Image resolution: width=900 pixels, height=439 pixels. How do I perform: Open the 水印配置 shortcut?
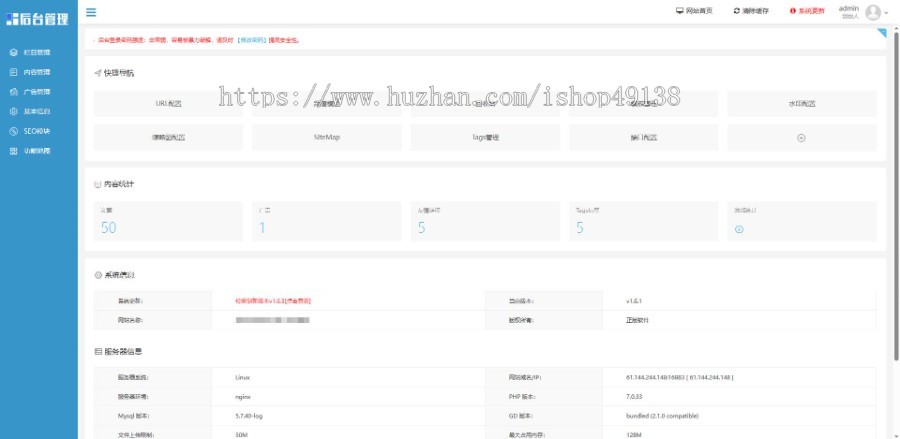[x=802, y=104]
